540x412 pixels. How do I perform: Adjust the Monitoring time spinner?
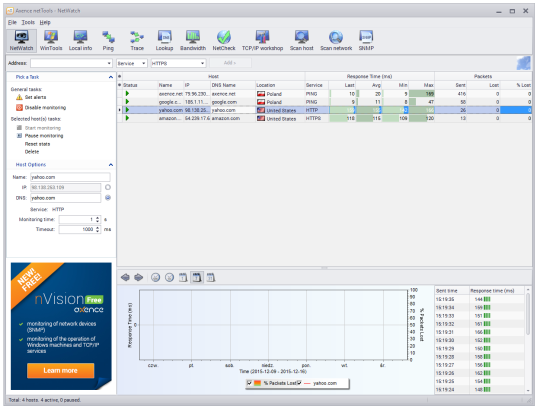(x=98, y=219)
